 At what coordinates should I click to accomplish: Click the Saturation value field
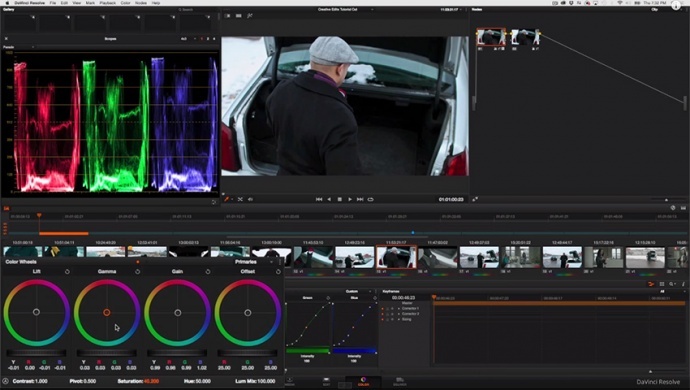(151, 381)
